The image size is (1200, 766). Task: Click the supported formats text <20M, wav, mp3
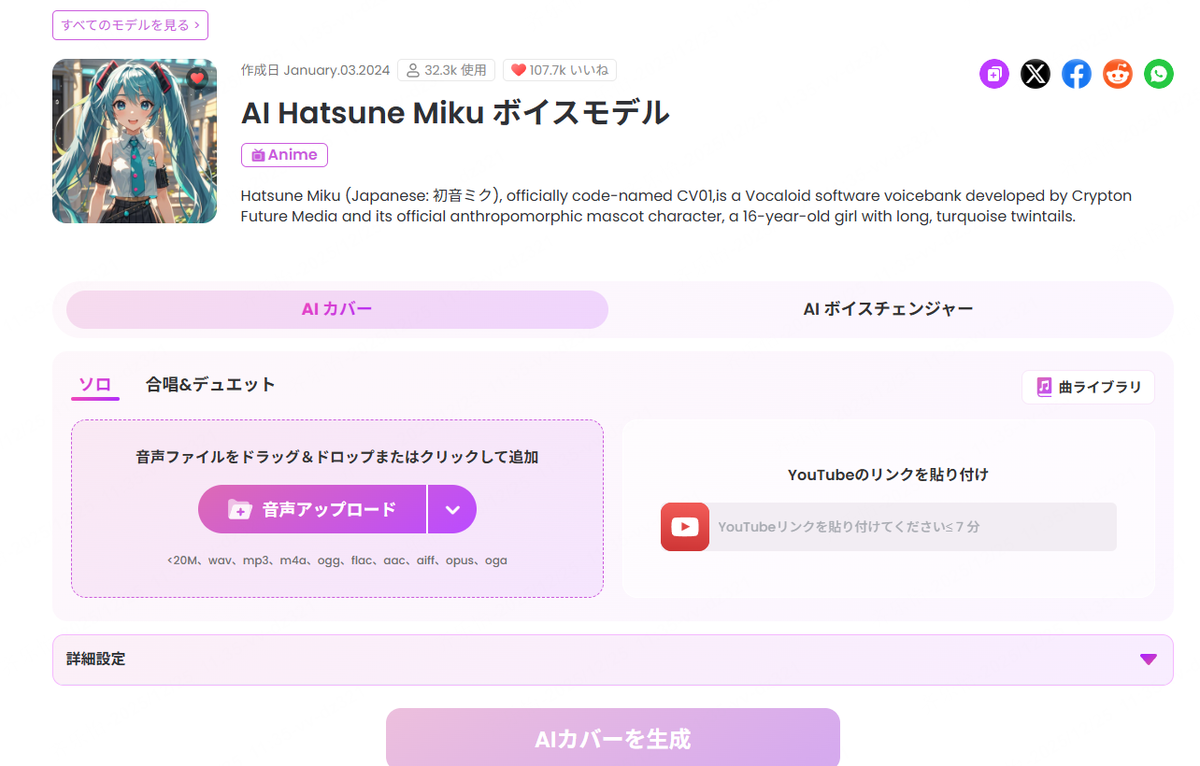pos(337,561)
